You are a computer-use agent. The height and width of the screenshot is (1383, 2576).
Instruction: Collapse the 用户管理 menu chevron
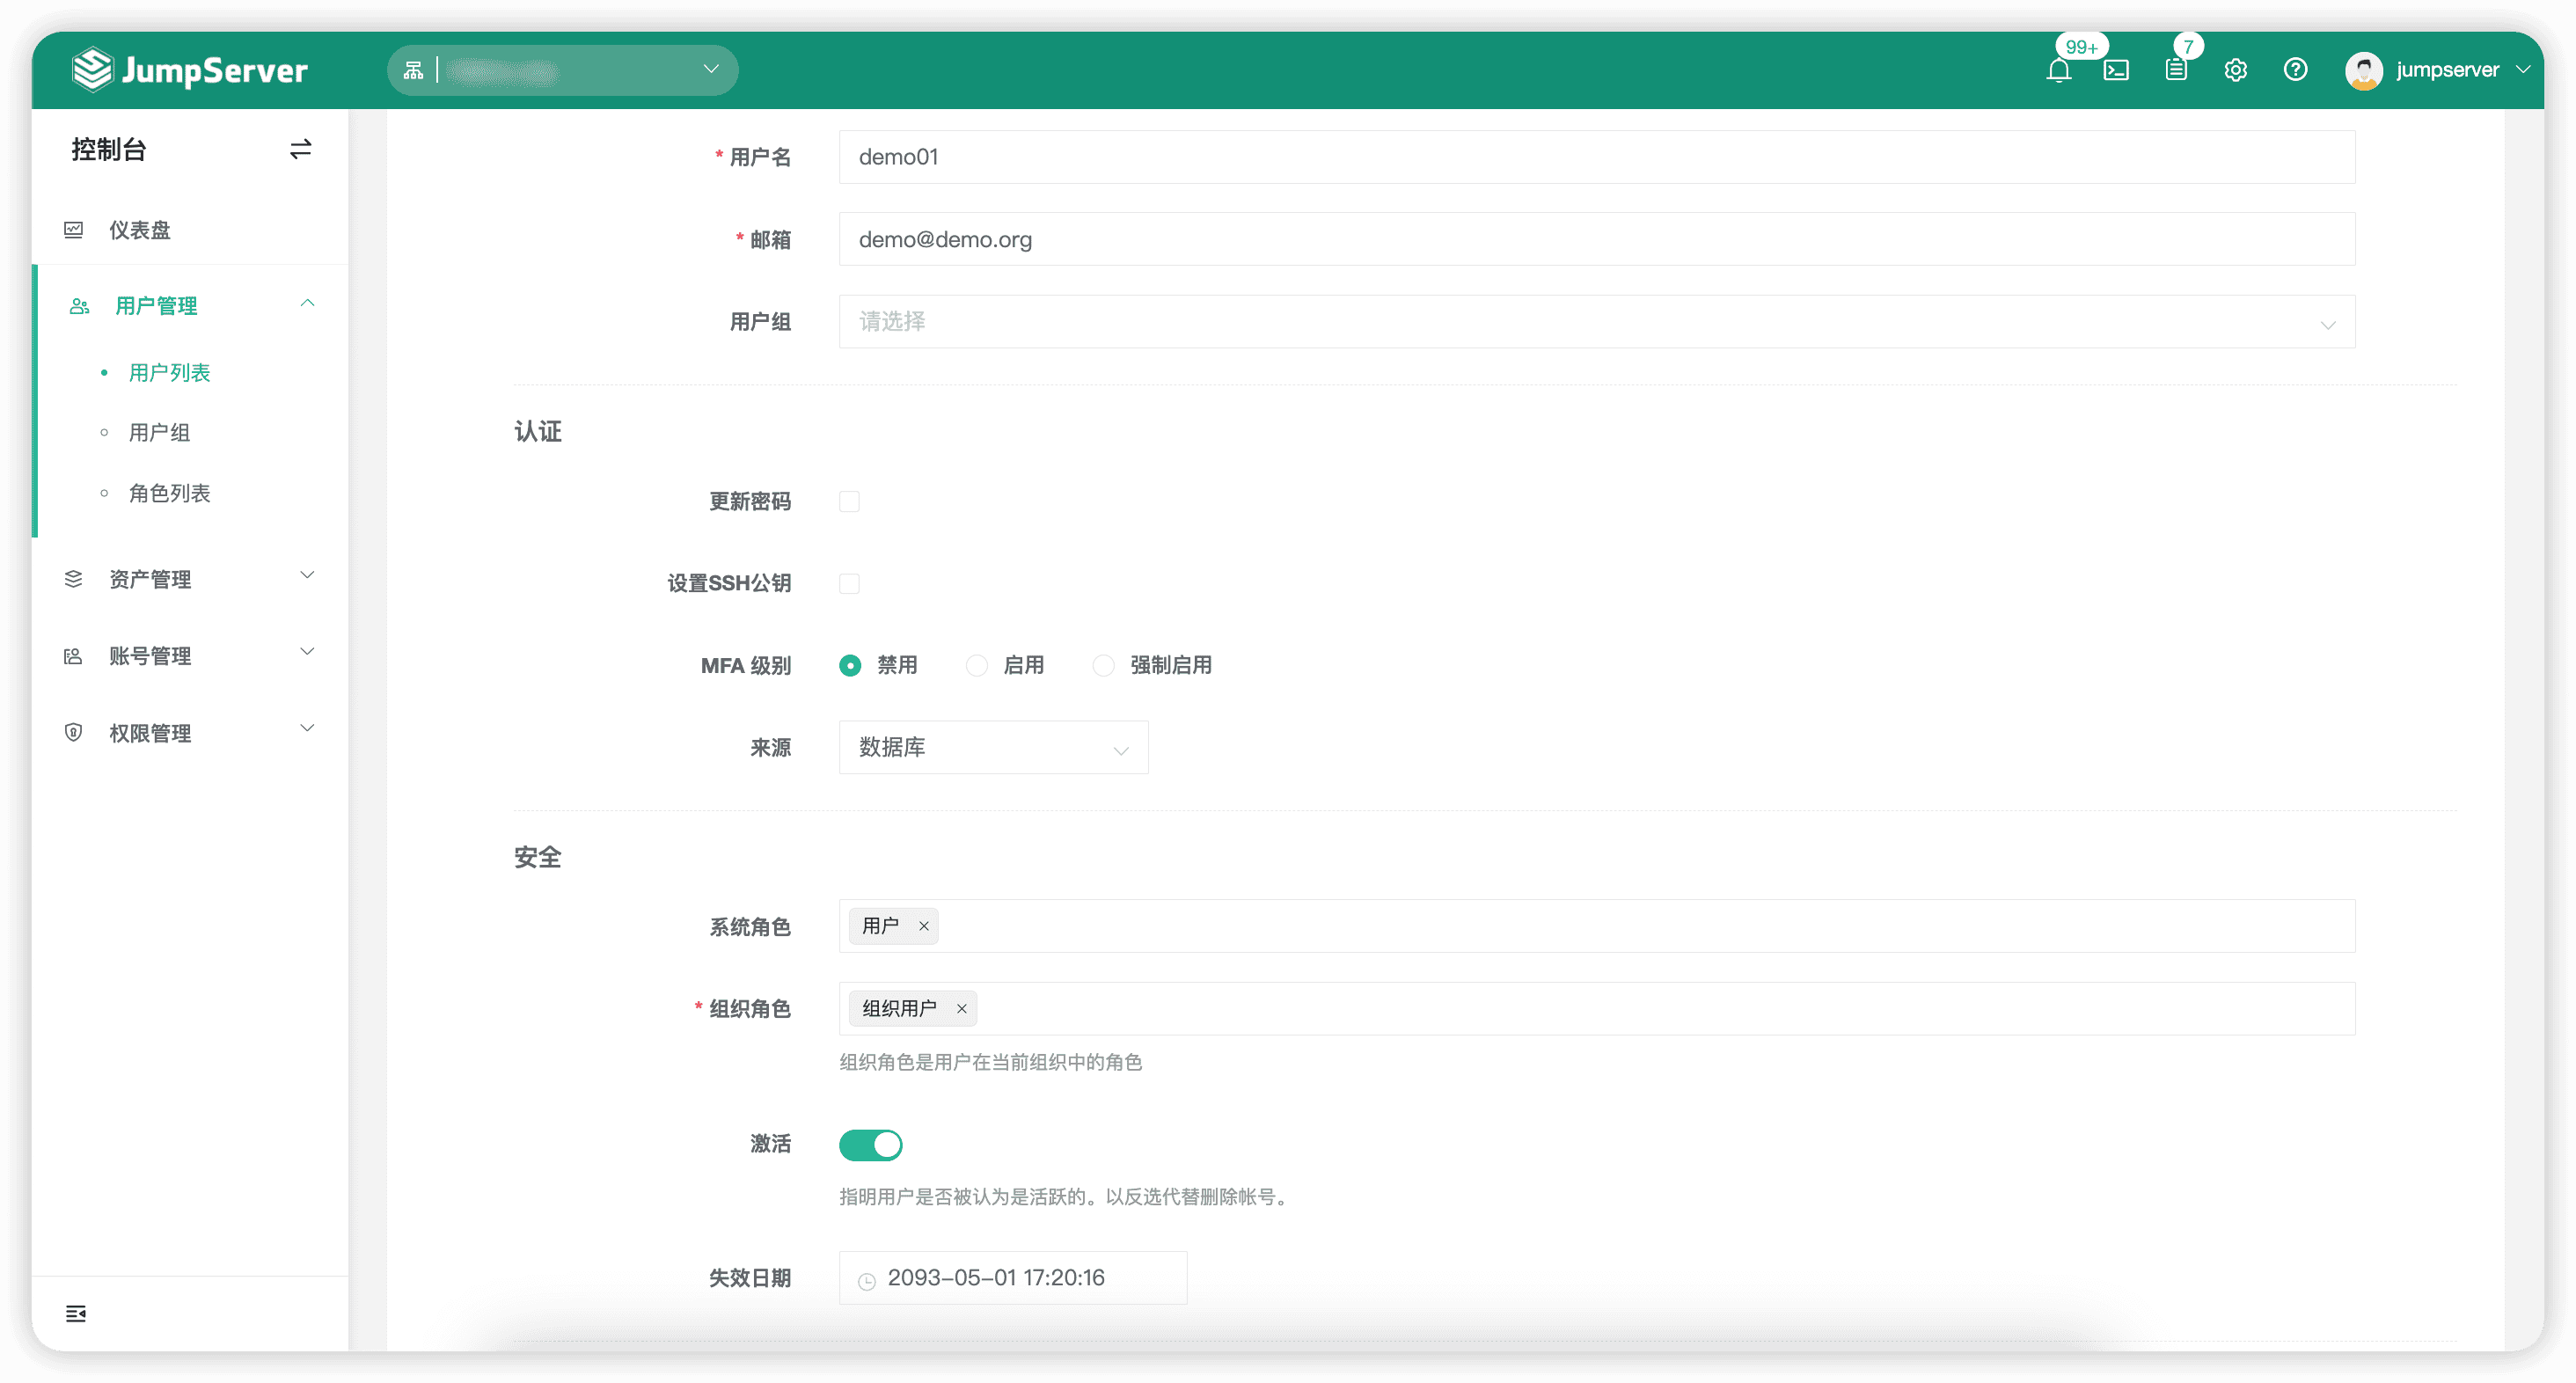tap(308, 303)
